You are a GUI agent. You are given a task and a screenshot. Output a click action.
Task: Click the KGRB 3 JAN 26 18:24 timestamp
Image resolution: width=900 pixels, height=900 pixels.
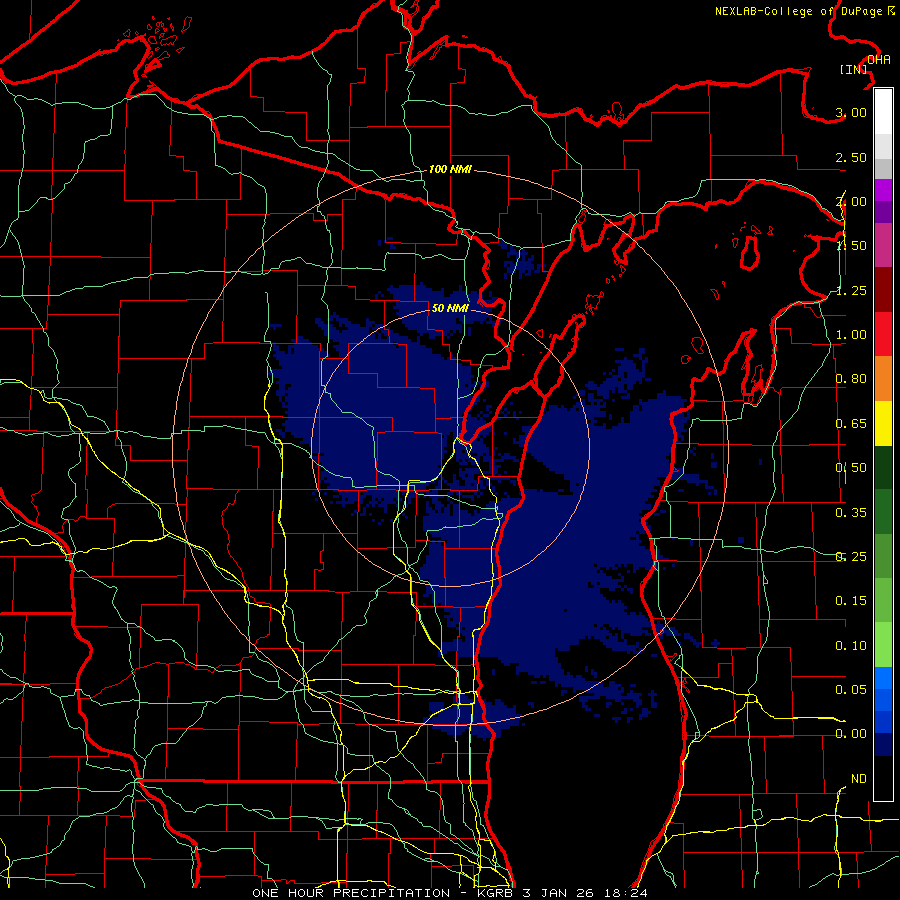(562, 893)
